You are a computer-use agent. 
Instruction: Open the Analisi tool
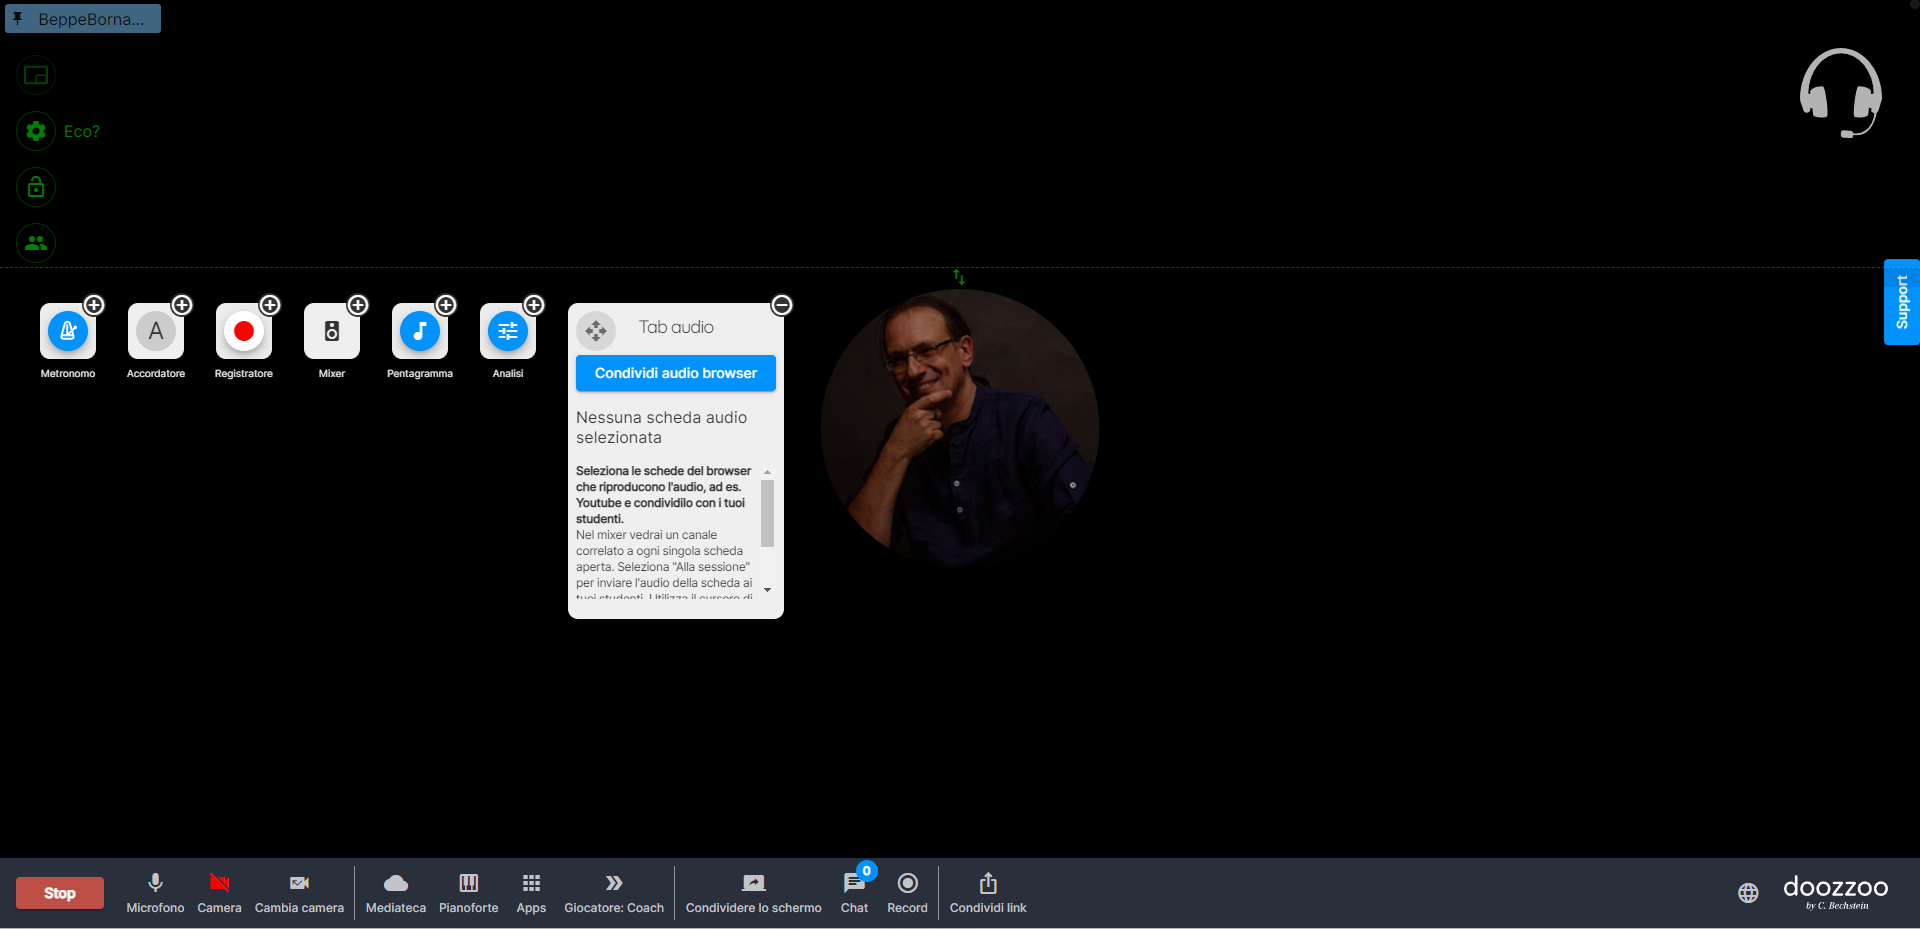507,332
